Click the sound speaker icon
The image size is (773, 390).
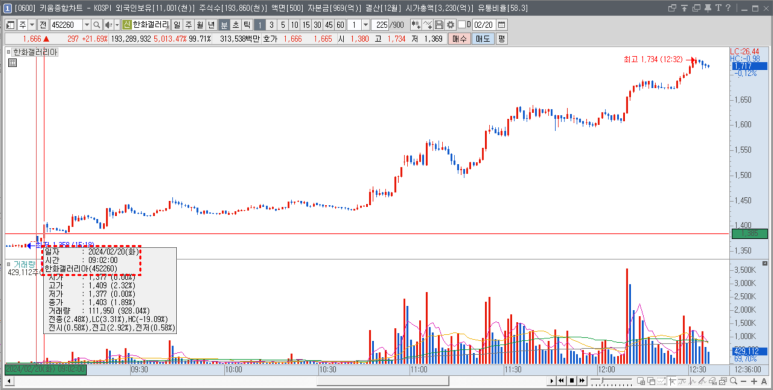(x=108, y=25)
